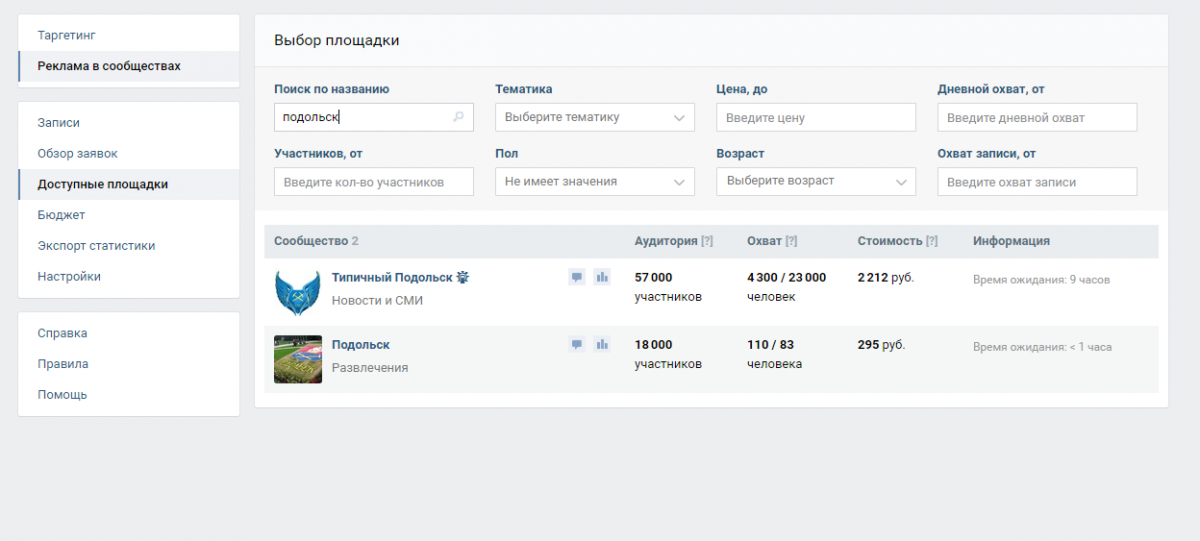
Task: Open comment icon for Типичный Подольск
Action: tap(576, 277)
